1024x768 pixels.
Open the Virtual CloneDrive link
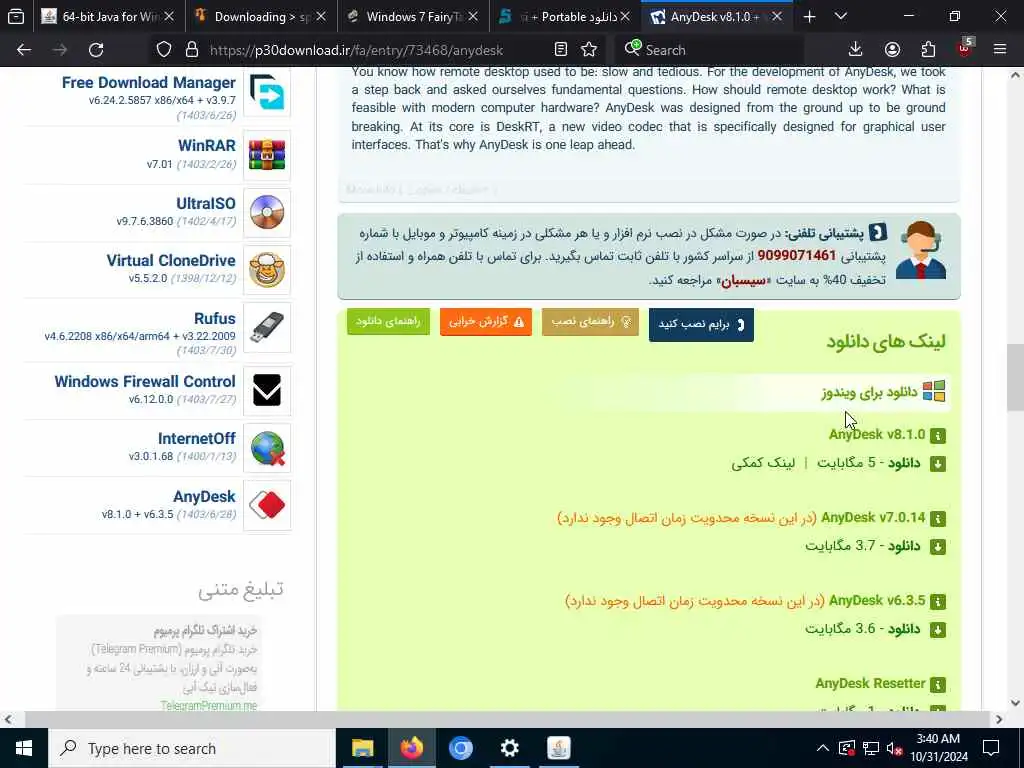(171, 261)
